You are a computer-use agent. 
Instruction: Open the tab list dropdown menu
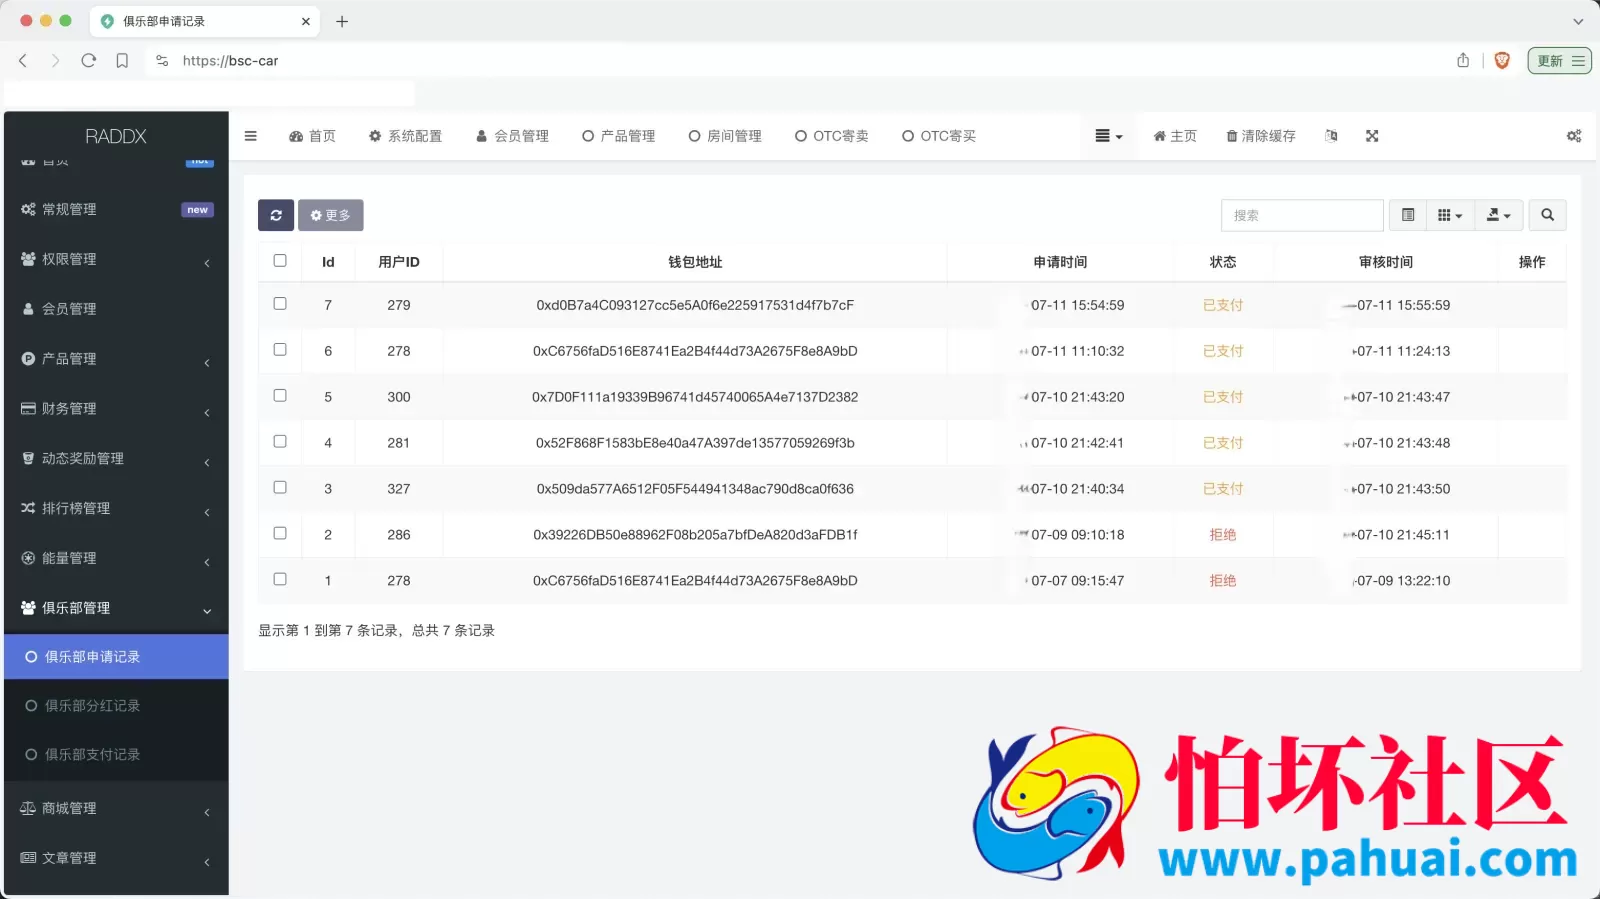click(1108, 136)
